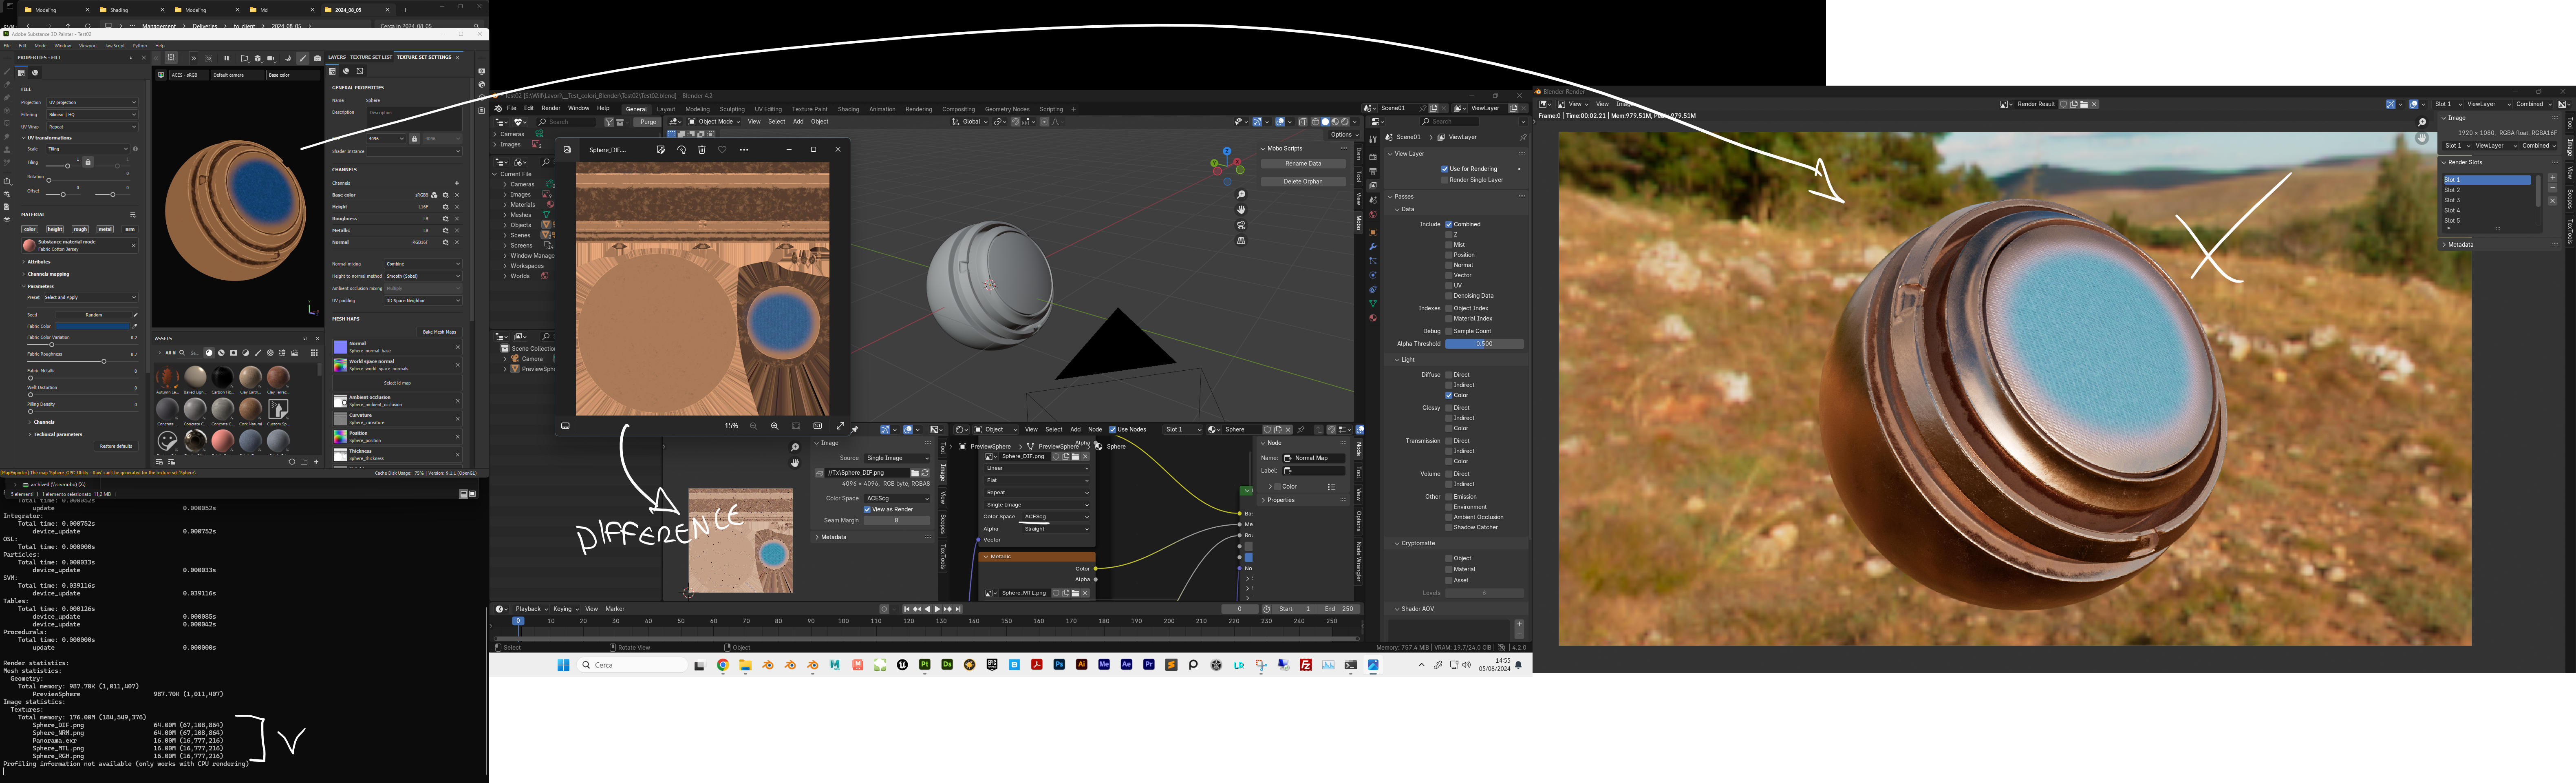
Task: Expand Materials in the Current File tree
Action: (504, 205)
